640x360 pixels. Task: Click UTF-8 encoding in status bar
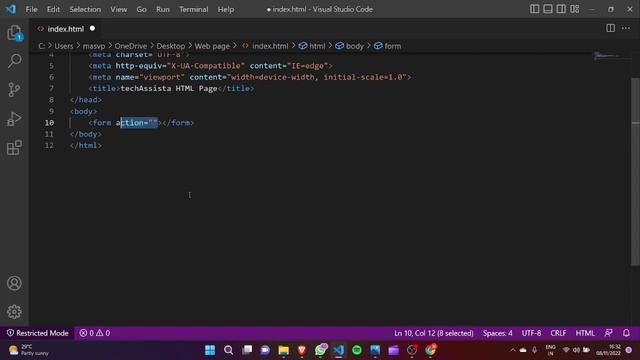tap(531, 333)
